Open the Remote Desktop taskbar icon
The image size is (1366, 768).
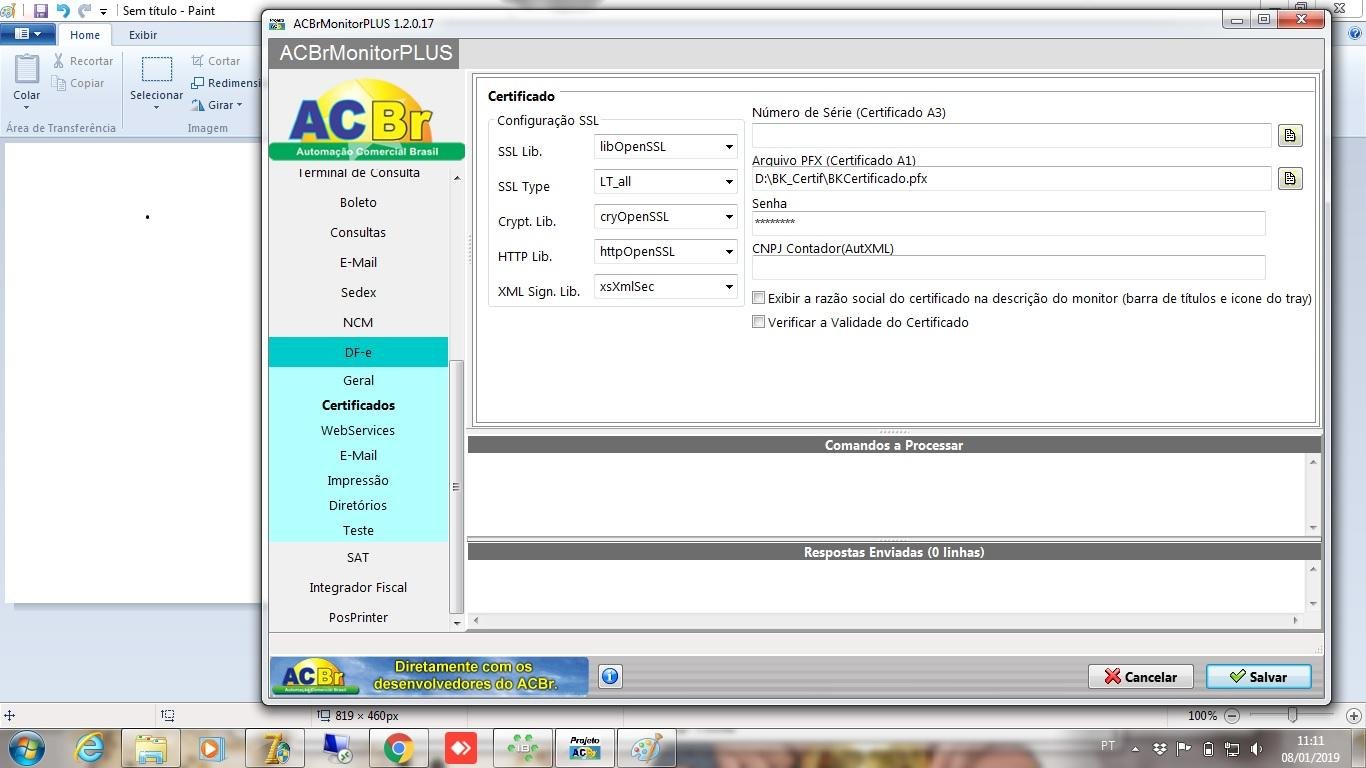337,748
